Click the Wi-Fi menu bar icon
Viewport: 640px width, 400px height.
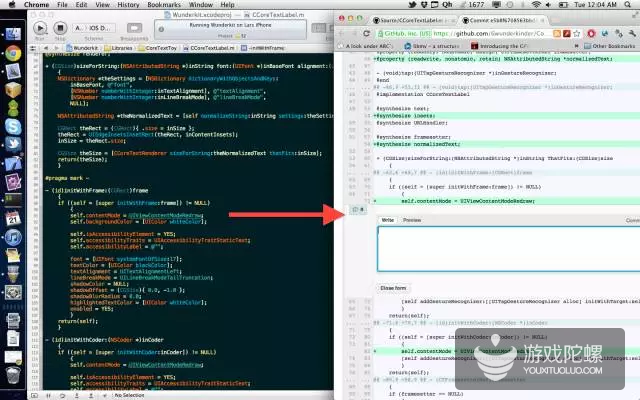tap(536, 4)
